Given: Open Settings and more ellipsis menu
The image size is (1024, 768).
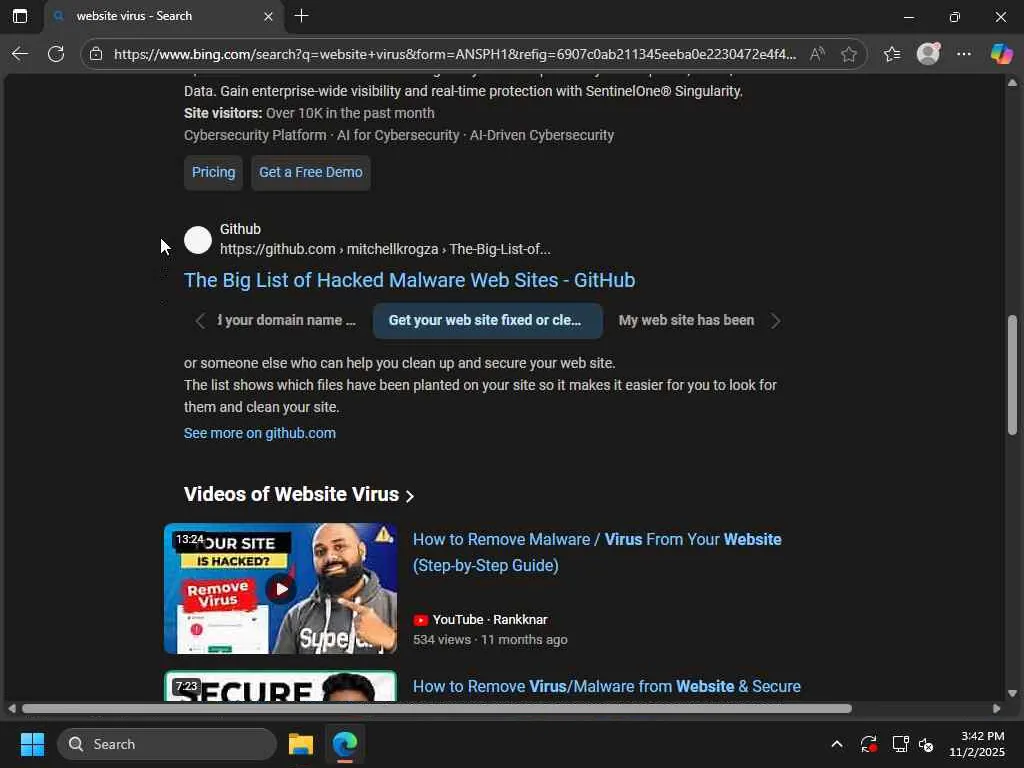Looking at the screenshot, I should 964,54.
